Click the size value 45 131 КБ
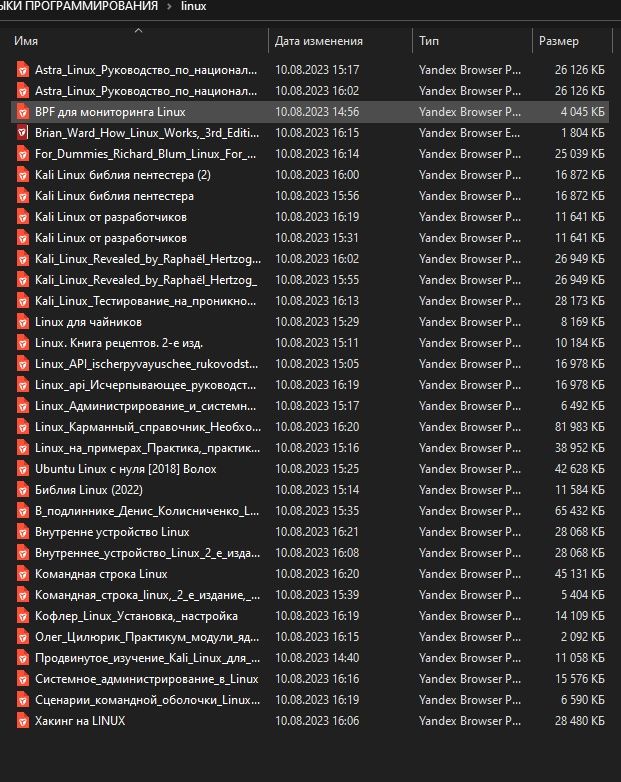Image resolution: width=621 pixels, height=782 pixels. [580, 574]
